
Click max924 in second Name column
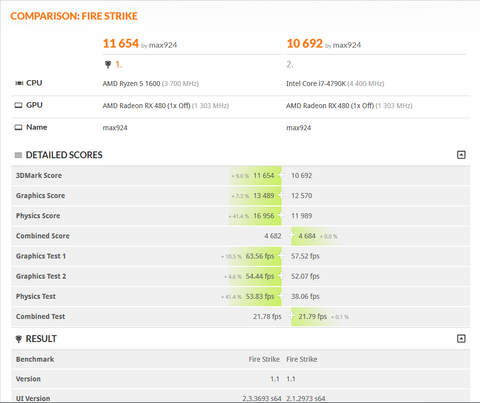click(x=299, y=128)
